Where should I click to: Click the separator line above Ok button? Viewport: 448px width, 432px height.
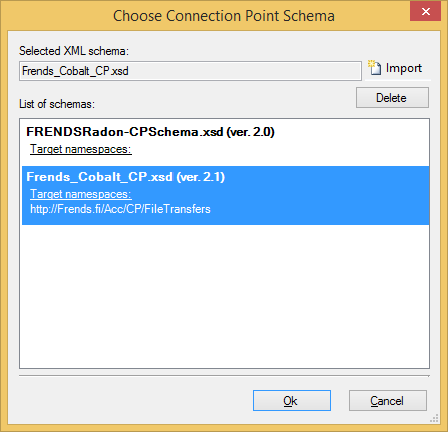click(x=224, y=376)
